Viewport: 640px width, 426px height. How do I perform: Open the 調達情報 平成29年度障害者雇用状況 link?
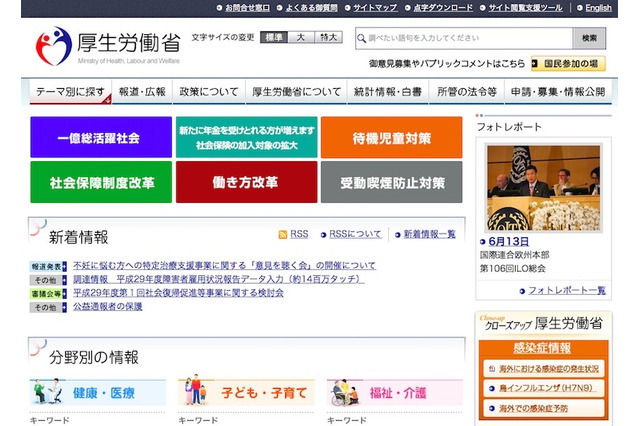point(218,279)
